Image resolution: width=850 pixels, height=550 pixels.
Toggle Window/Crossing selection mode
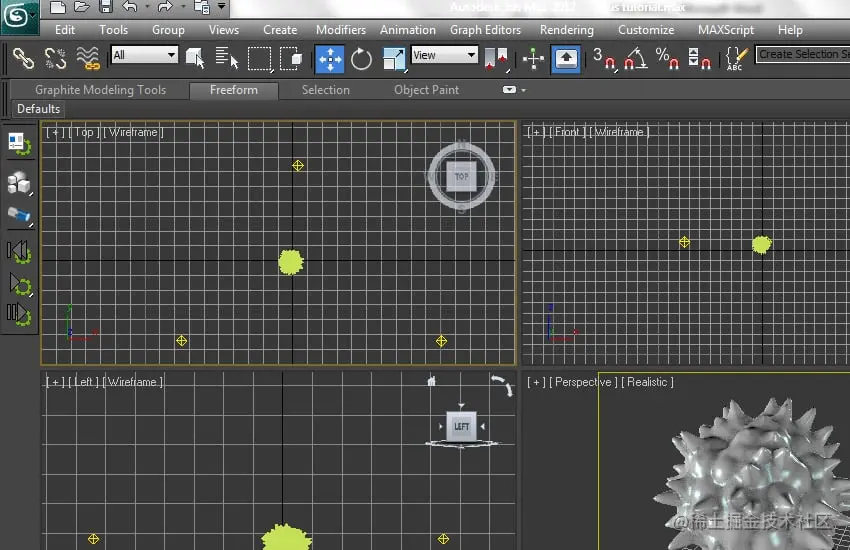tap(291, 59)
